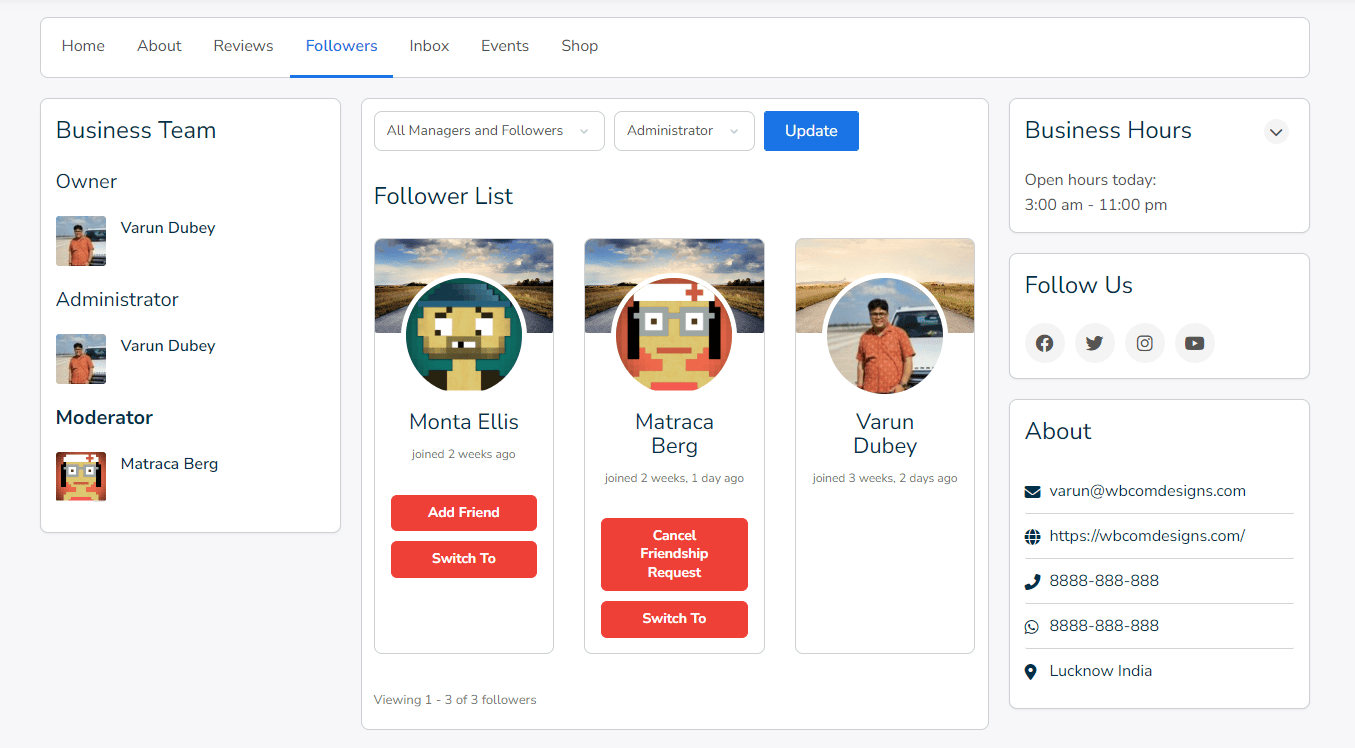Open the Administrator role dropdown

pyautogui.click(x=684, y=131)
